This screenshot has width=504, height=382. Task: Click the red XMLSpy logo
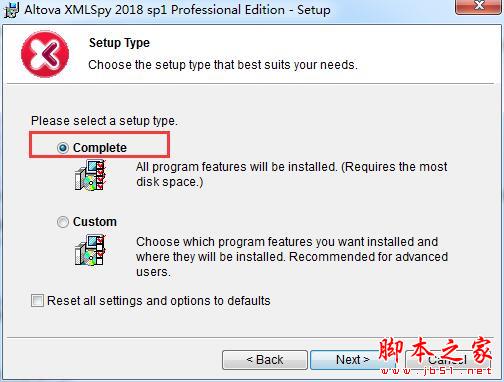(x=45, y=54)
